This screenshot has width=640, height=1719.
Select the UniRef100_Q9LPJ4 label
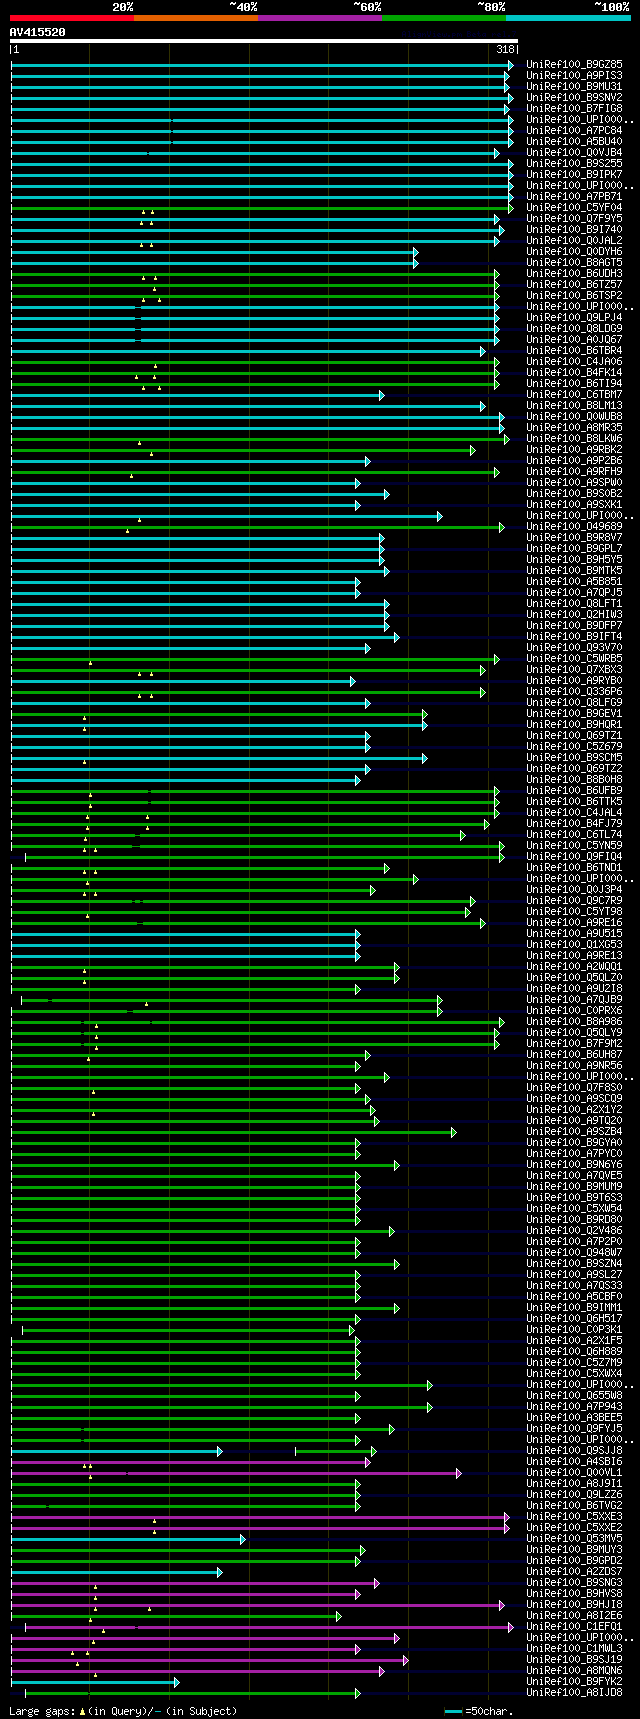(574, 317)
